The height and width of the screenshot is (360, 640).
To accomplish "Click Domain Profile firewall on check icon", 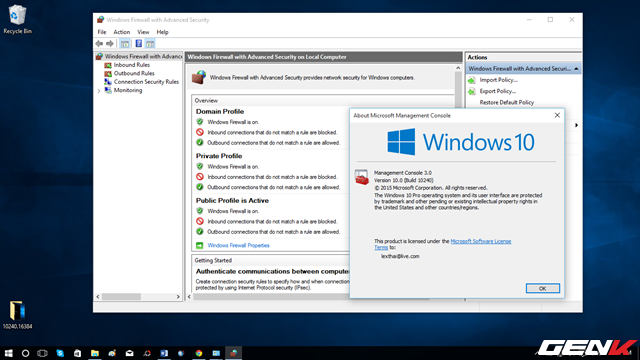I will pyautogui.click(x=200, y=122).
